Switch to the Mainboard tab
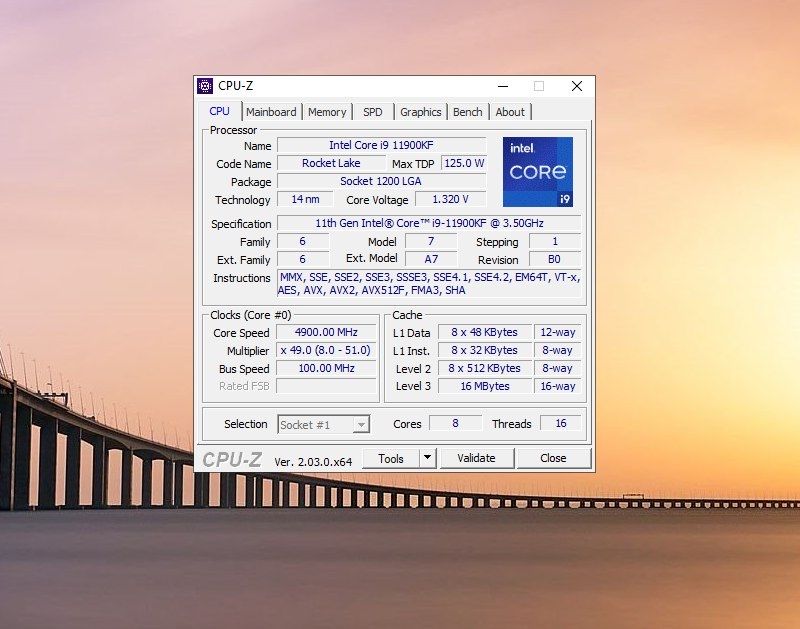This screenshot has height=629, width=800. pos(271,112)
